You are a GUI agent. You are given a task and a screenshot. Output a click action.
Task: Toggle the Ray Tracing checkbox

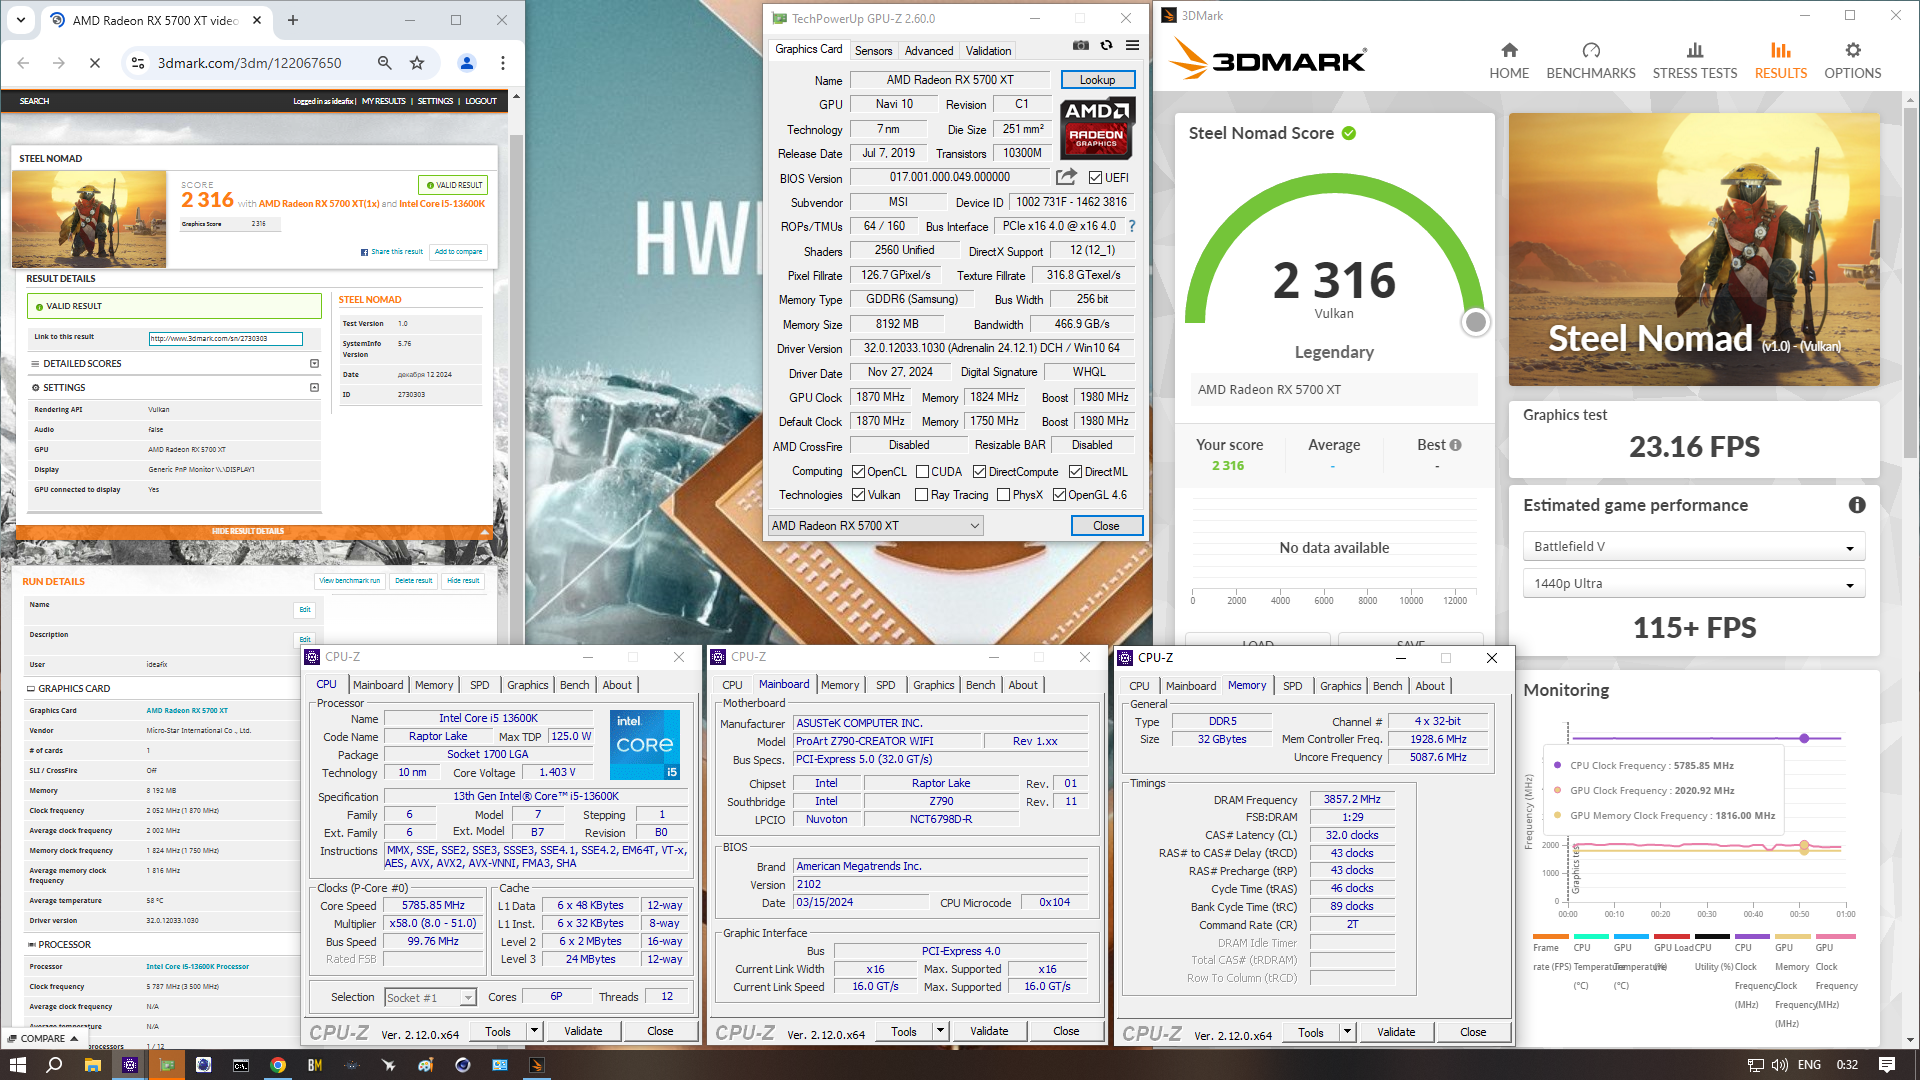(921, 495)
